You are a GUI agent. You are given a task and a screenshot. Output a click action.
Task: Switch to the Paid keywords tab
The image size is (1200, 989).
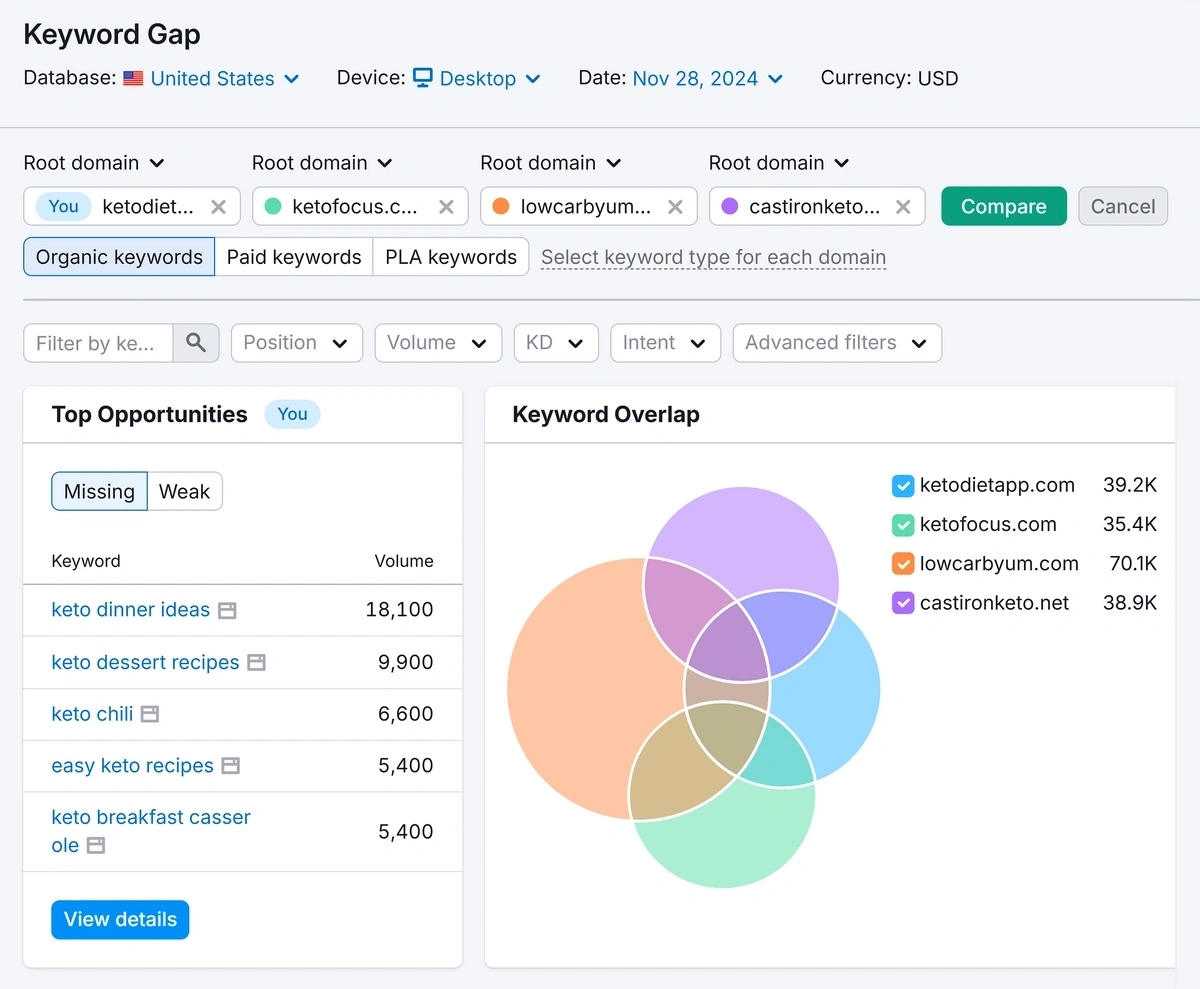pyautogui.click(x=294, y=257)
